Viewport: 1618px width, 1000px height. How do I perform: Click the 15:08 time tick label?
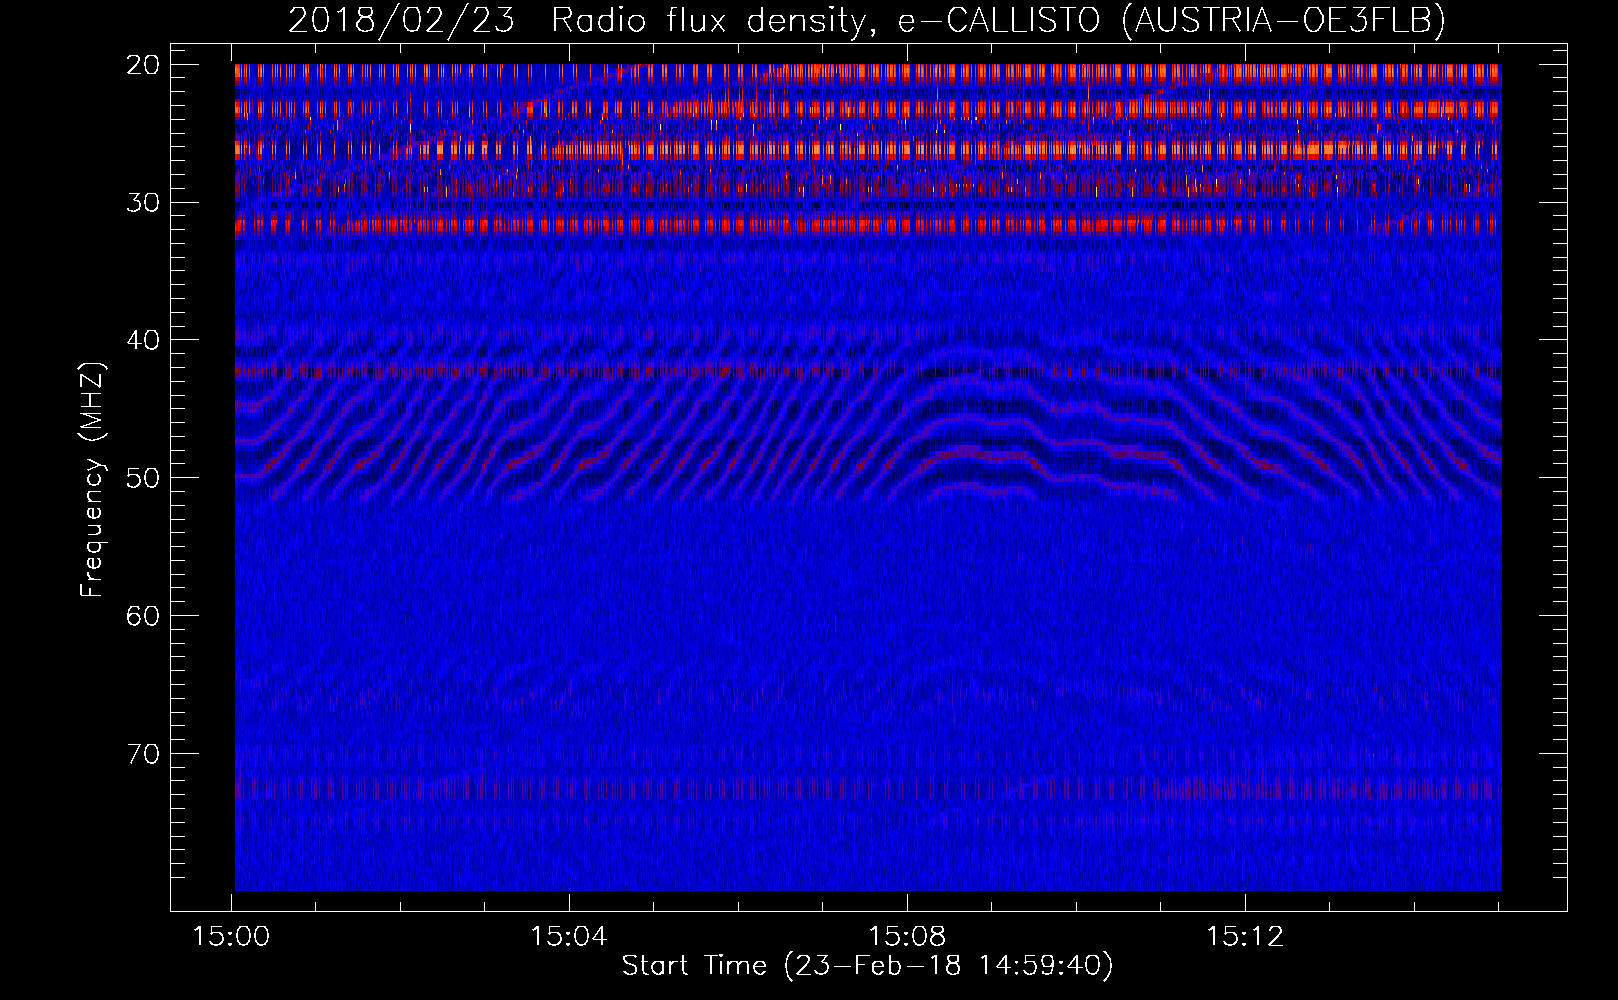[x=907, y=937]
